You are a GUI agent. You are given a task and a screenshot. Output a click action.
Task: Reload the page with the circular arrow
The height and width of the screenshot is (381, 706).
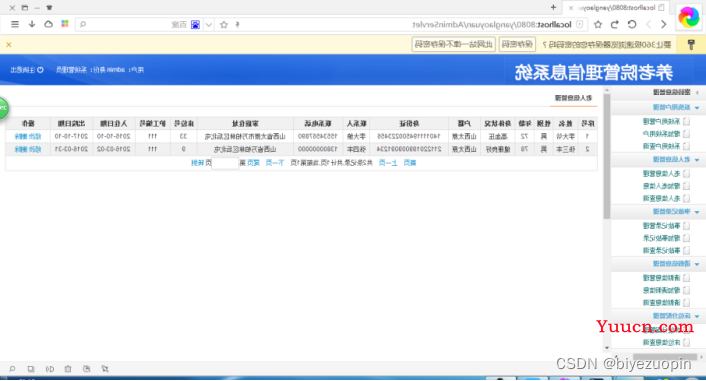click(632, 24)
